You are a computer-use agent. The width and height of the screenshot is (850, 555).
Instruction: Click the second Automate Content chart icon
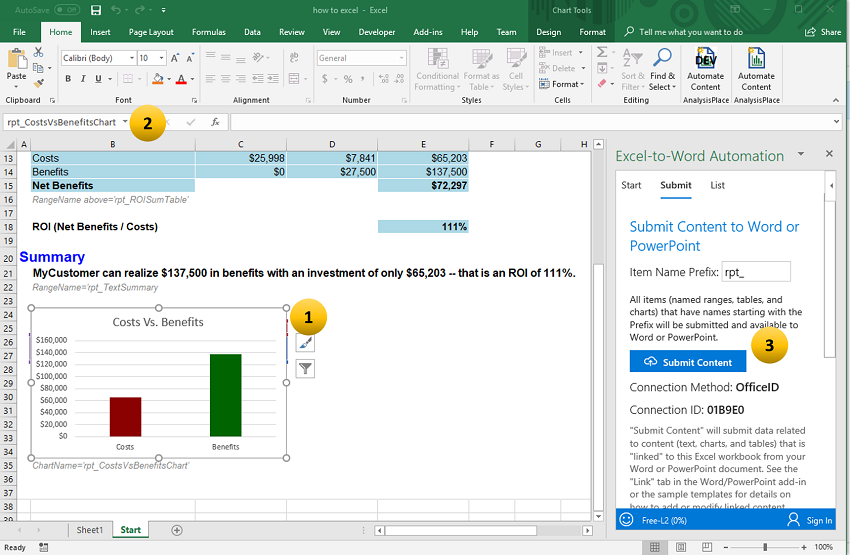point(756,59)
